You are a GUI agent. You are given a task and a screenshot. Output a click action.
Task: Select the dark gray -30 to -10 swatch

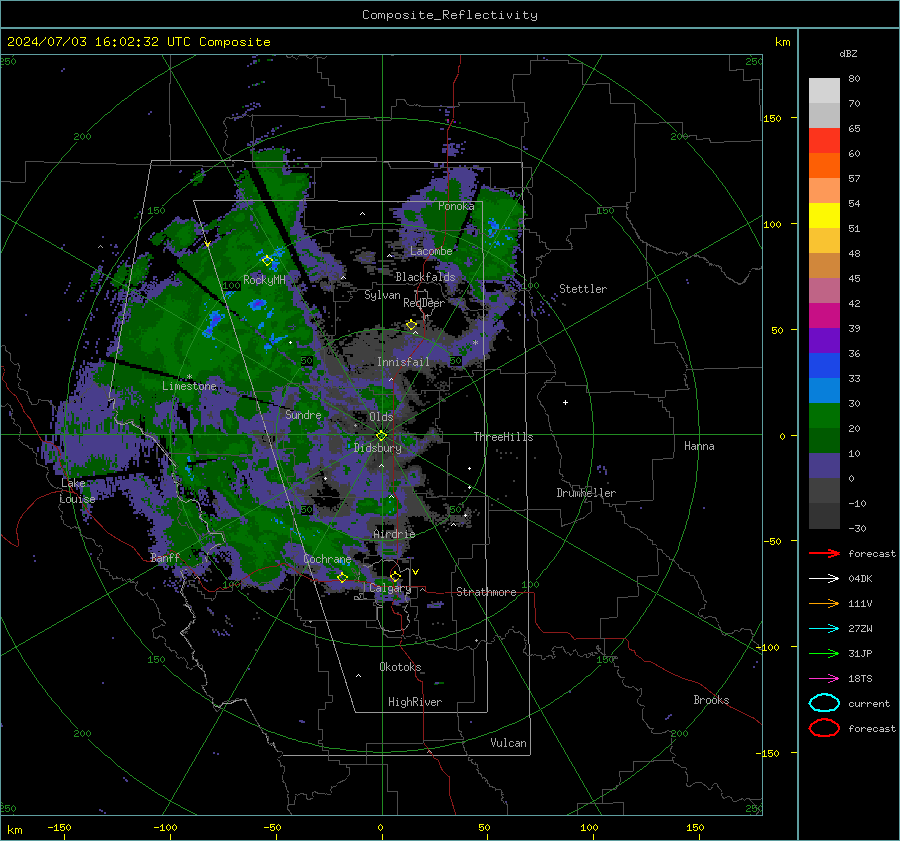pyautogui.click(x=824, y=516)
